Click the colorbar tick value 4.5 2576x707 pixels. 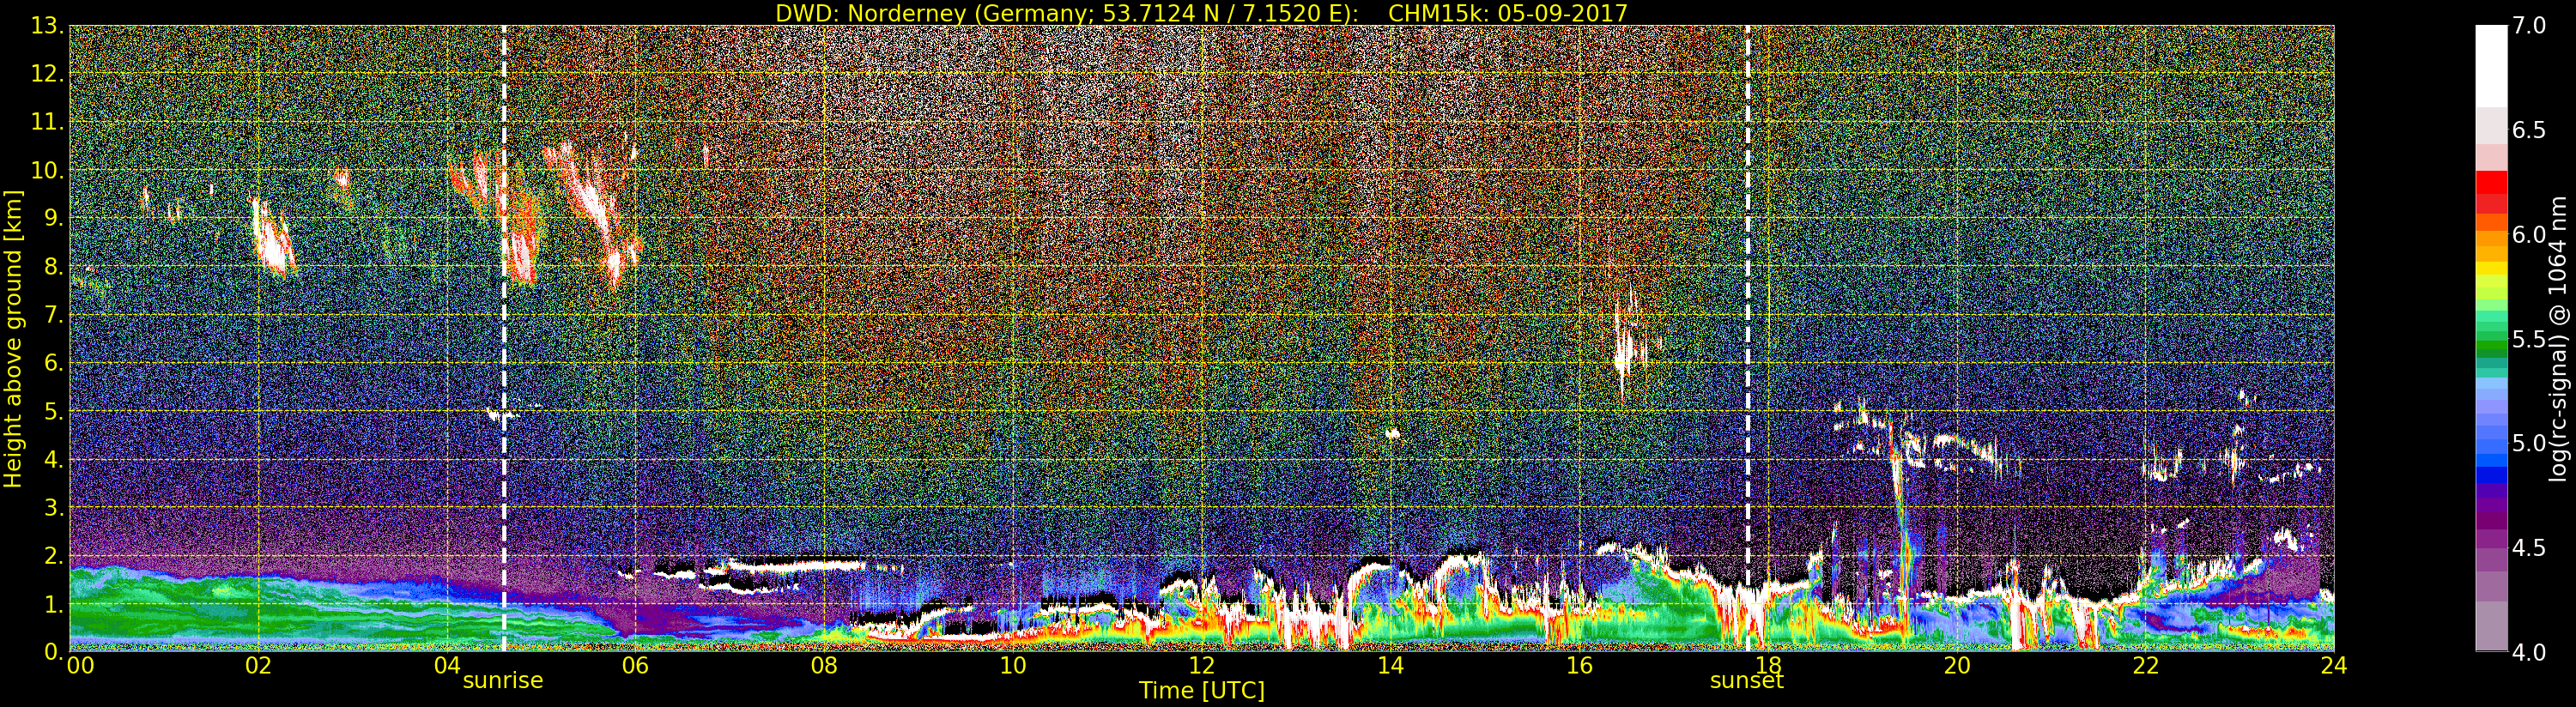coord(2529,548)
